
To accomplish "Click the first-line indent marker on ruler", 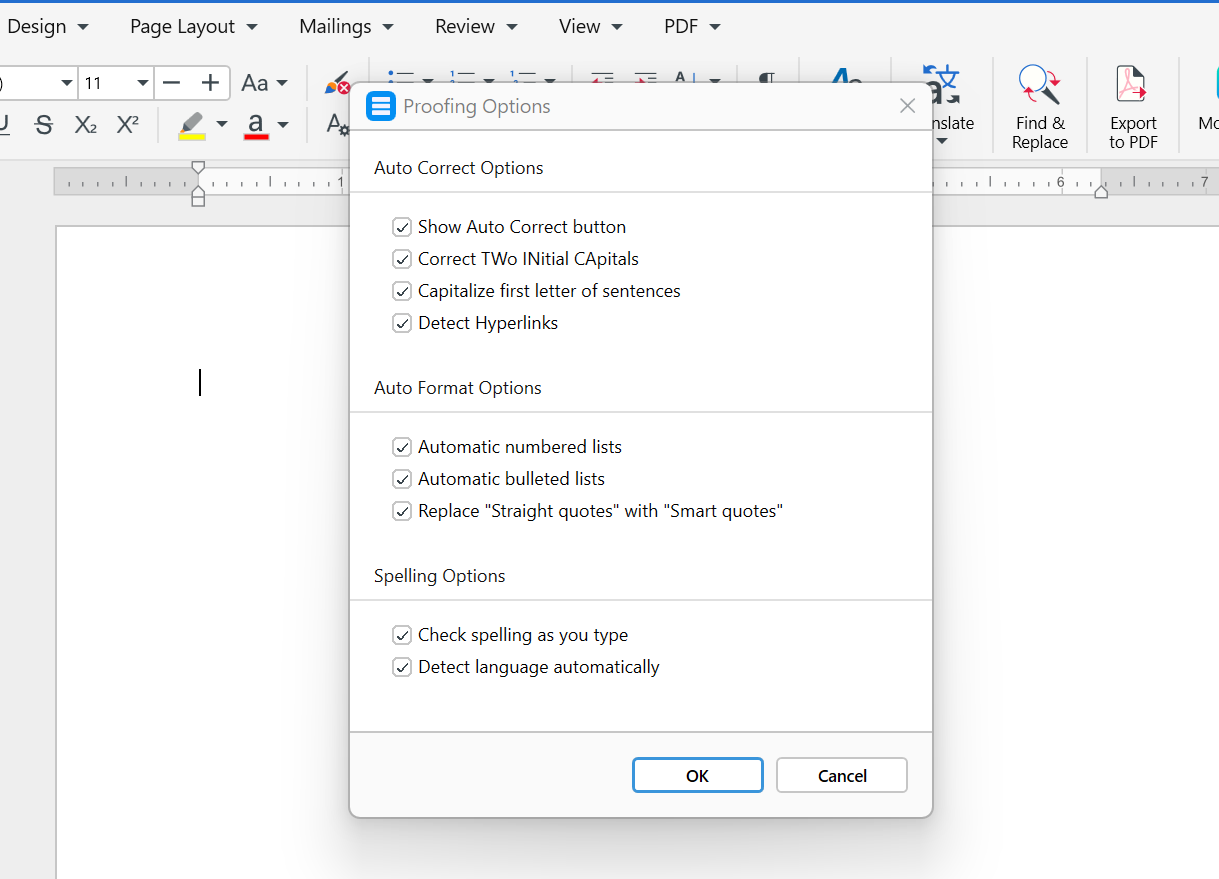I will 198,167.
